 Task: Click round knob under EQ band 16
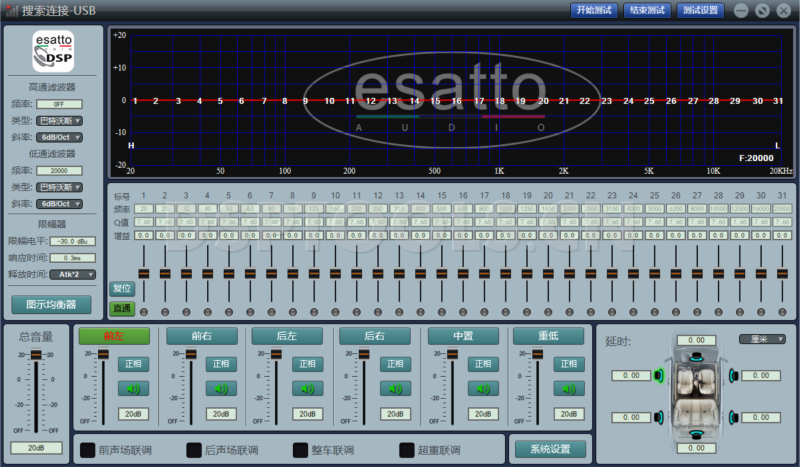[x=463, y=312]
